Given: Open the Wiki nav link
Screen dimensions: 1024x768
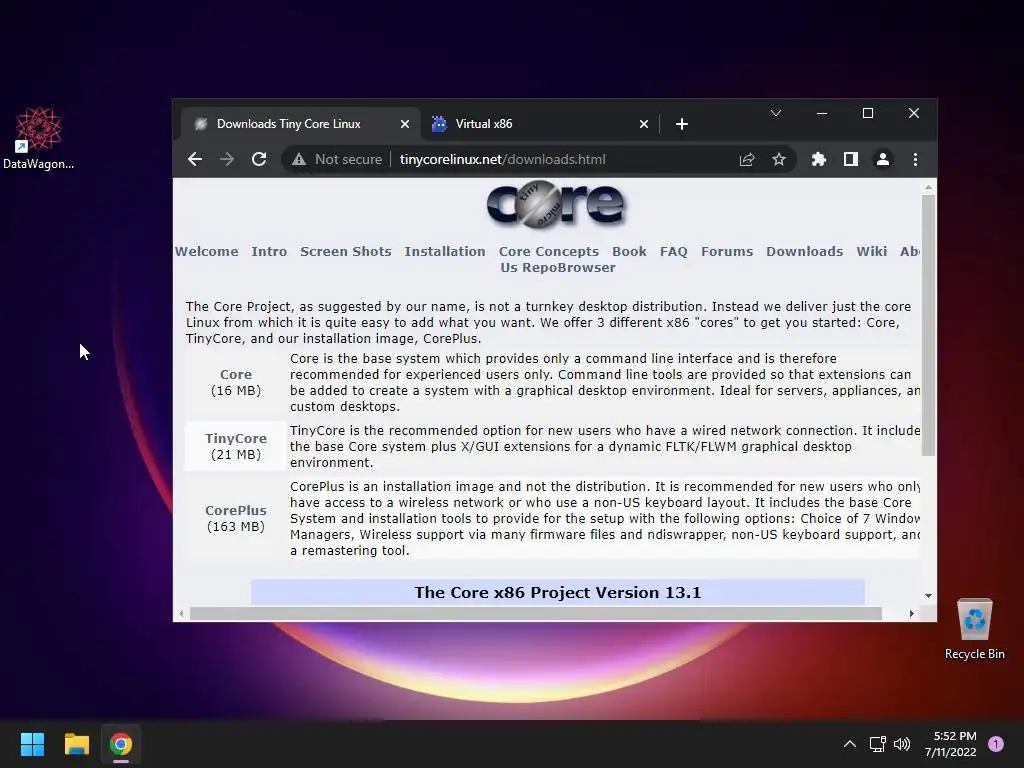Looking at the screenshot, I should pos(871,251).
